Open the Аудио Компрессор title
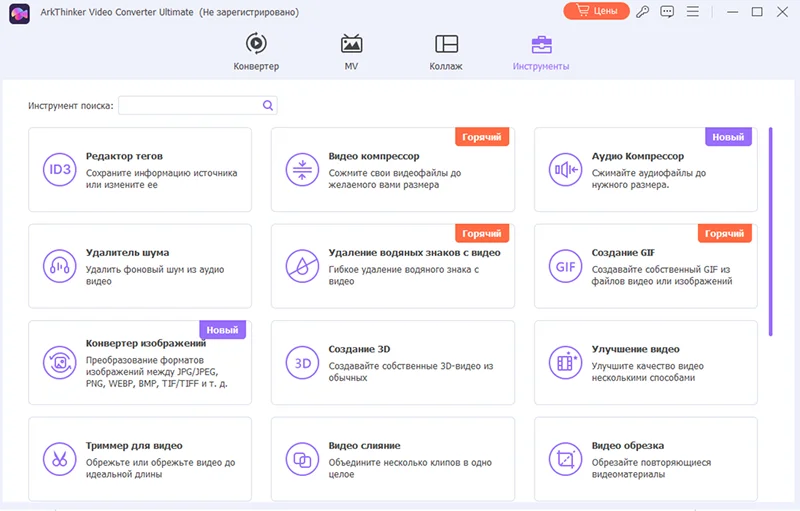 [x=638, y=156]
